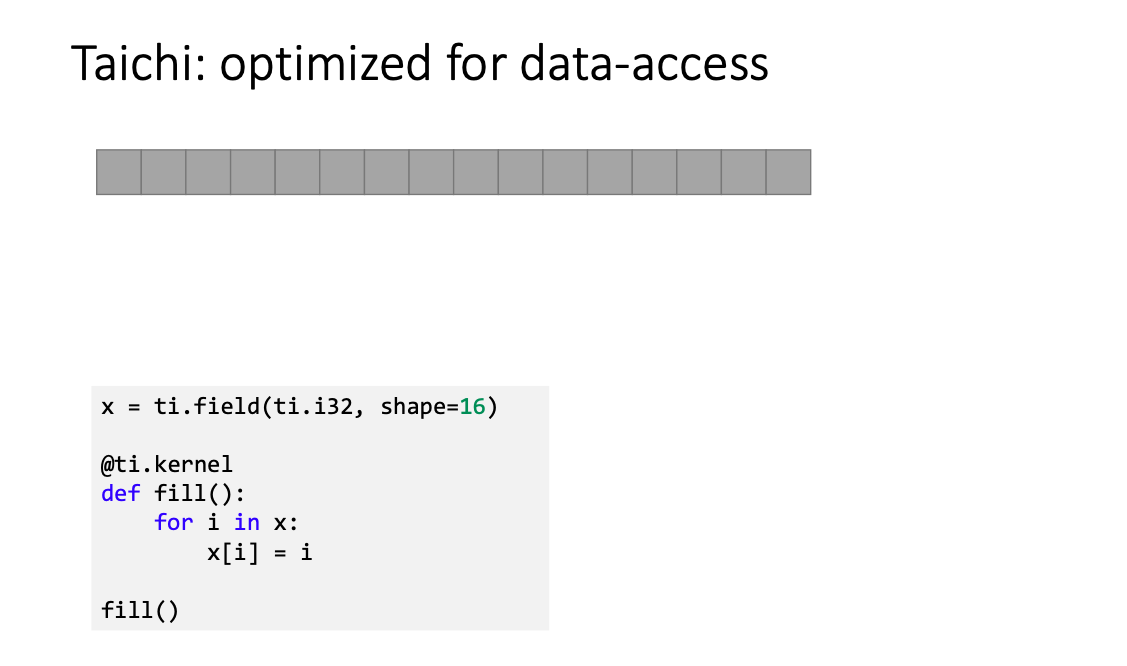Select the eighth gray cell in the row
The image size is (1127, 666).
tap(431, 172)
